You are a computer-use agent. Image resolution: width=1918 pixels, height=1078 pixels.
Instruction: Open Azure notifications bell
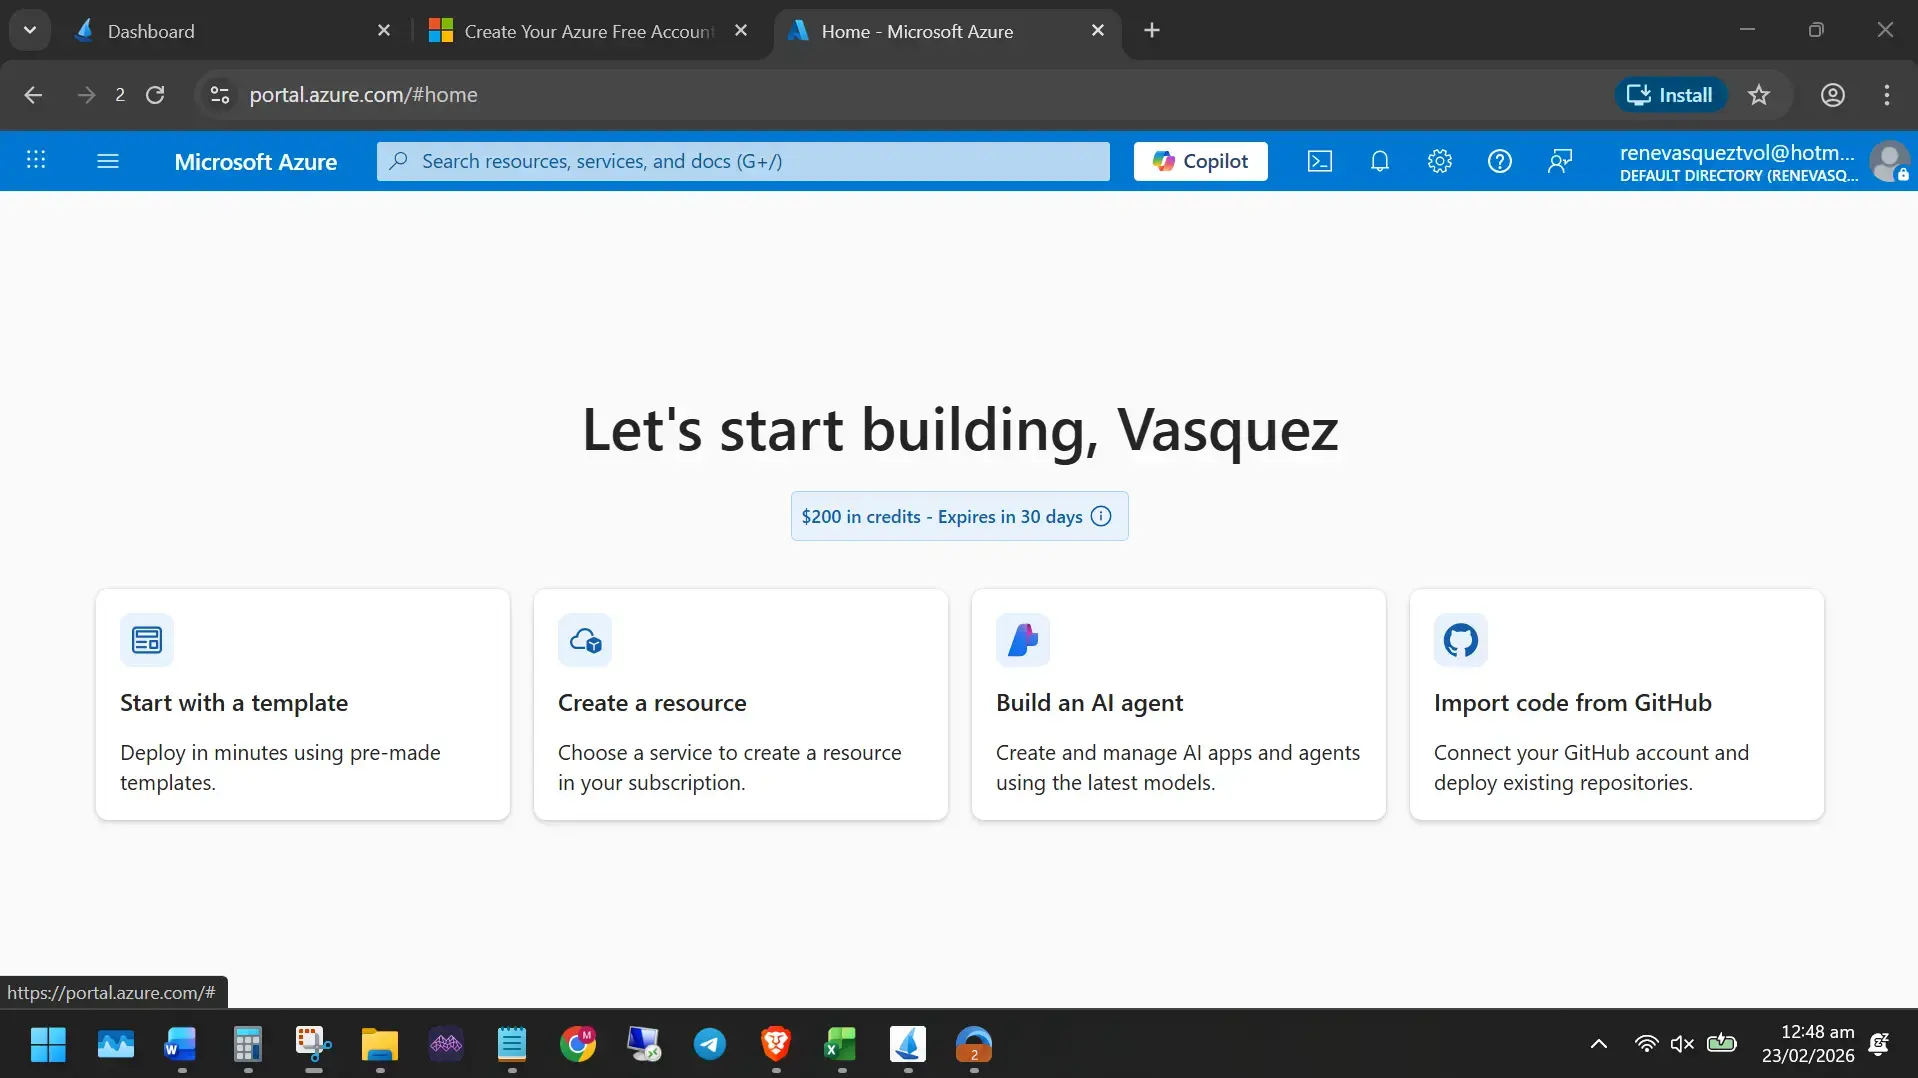click(1380, 161)
